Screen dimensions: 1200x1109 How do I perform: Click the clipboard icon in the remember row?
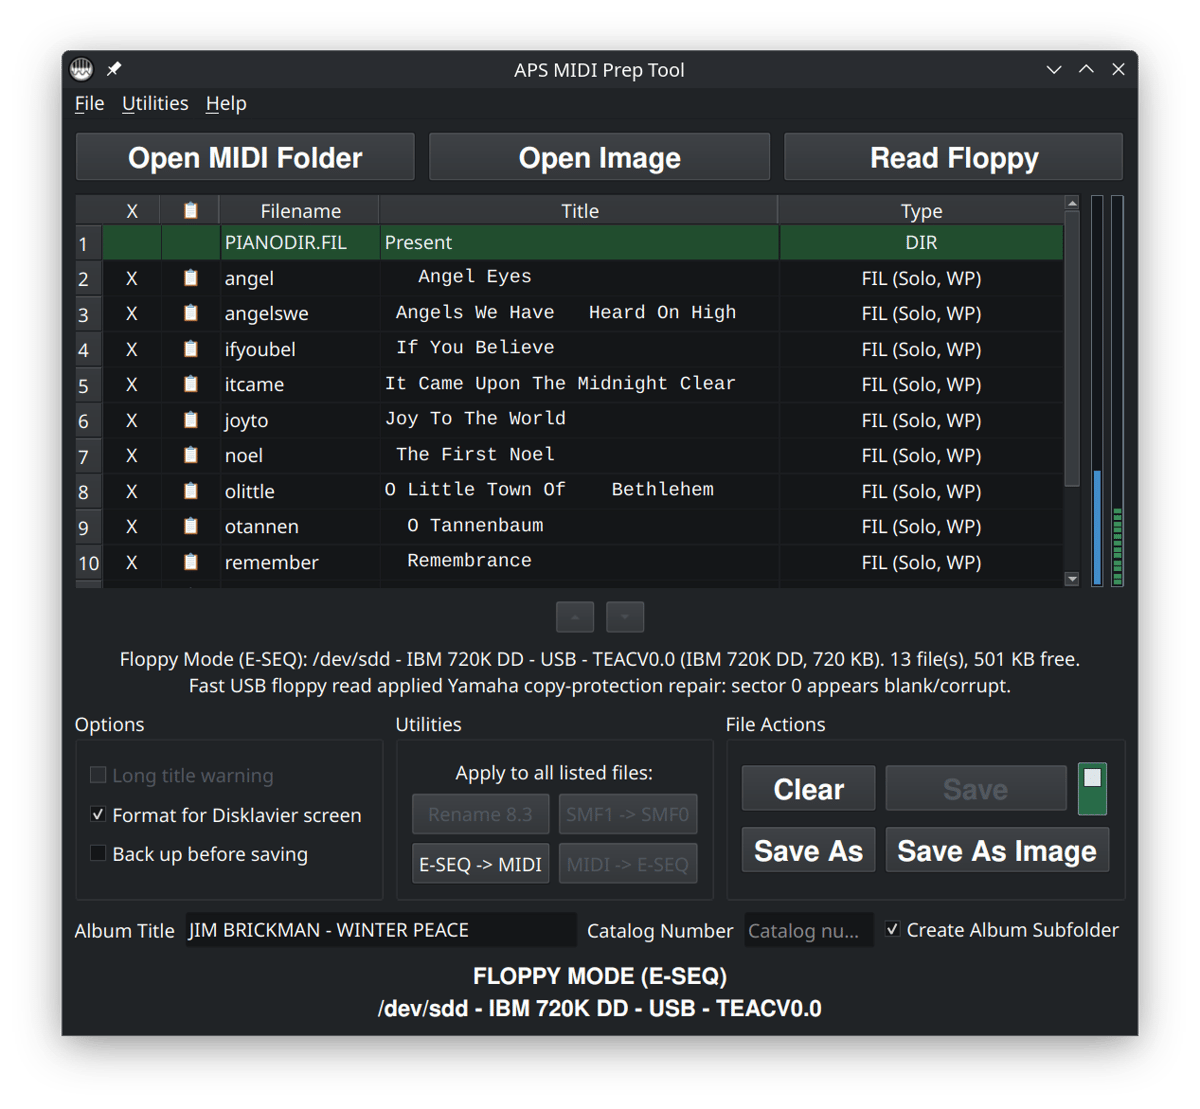190,562
